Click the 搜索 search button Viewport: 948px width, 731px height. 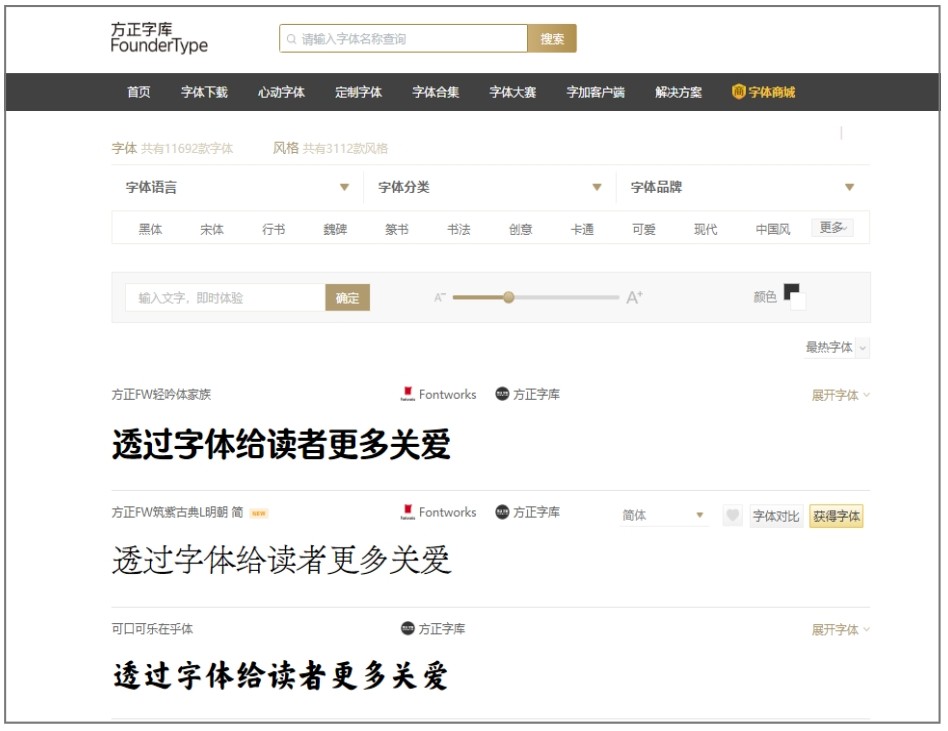pos(552,39)
